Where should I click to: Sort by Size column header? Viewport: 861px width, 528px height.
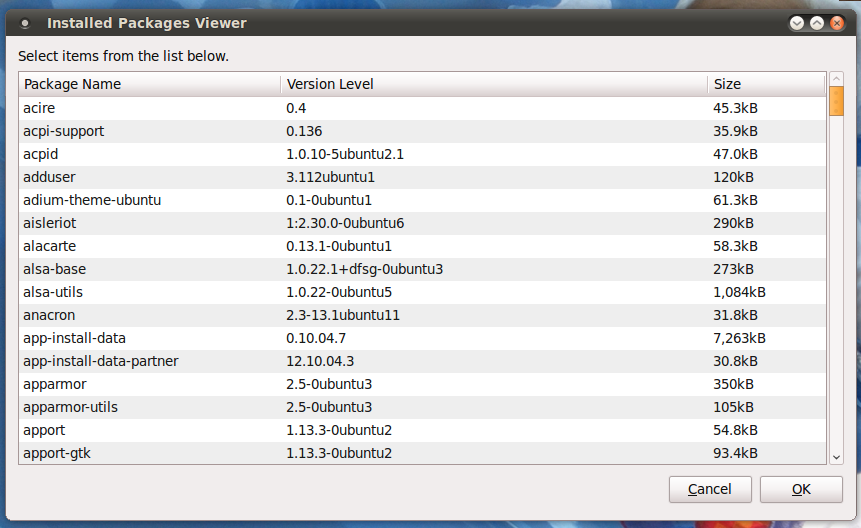point(767,84)
